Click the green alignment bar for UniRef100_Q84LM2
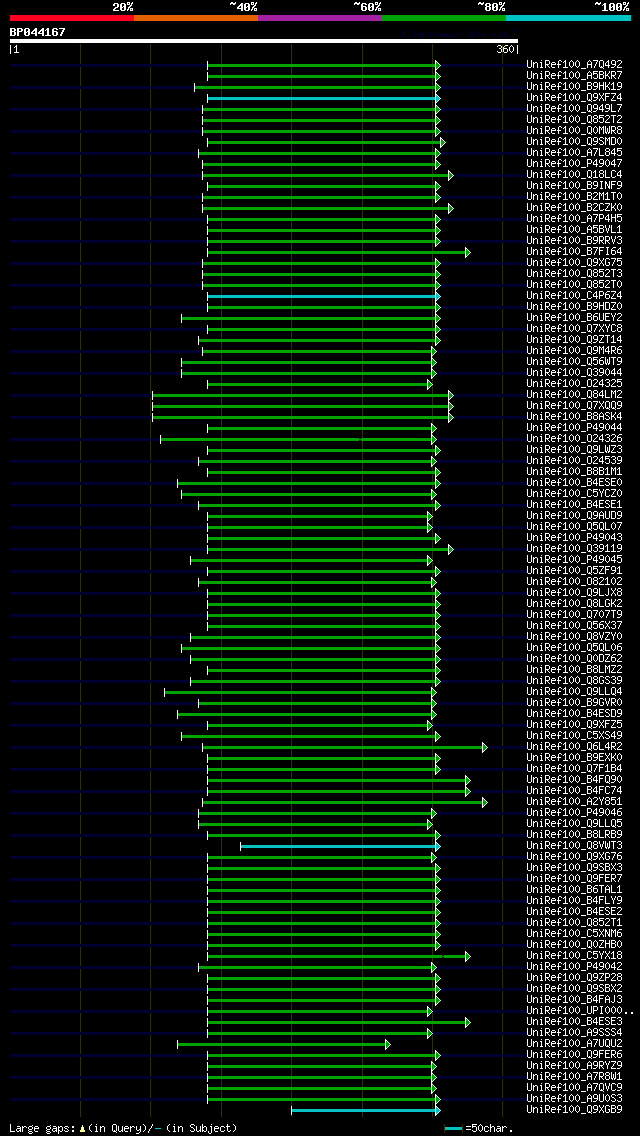The image size is (640, 1136). pyautogui.click(x=303, y=396)
